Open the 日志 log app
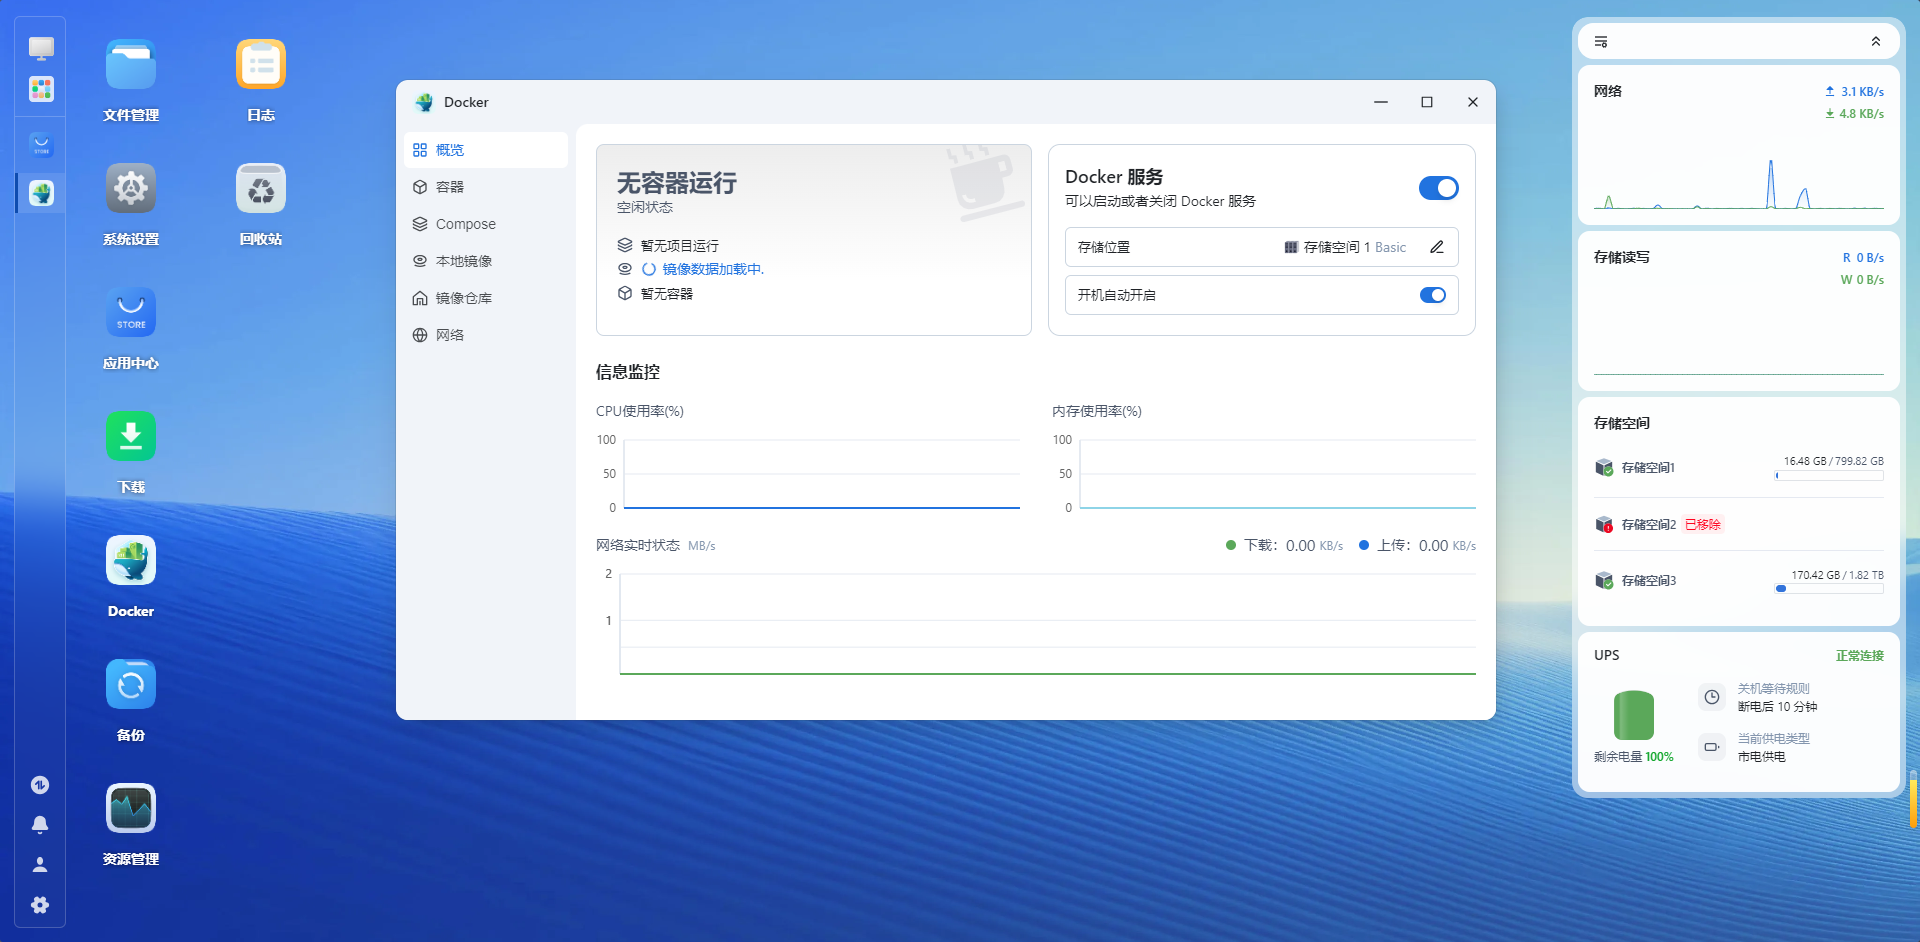Viewport: 1920px width, 942px height. click(261, 65)
